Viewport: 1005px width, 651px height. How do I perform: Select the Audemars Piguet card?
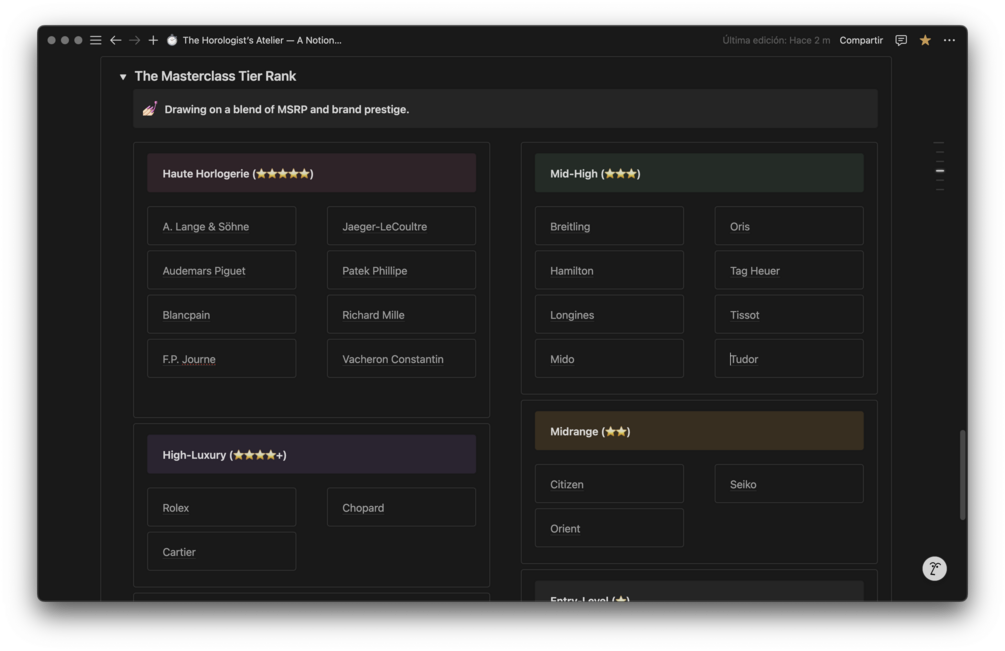click(x=222, y=270)
